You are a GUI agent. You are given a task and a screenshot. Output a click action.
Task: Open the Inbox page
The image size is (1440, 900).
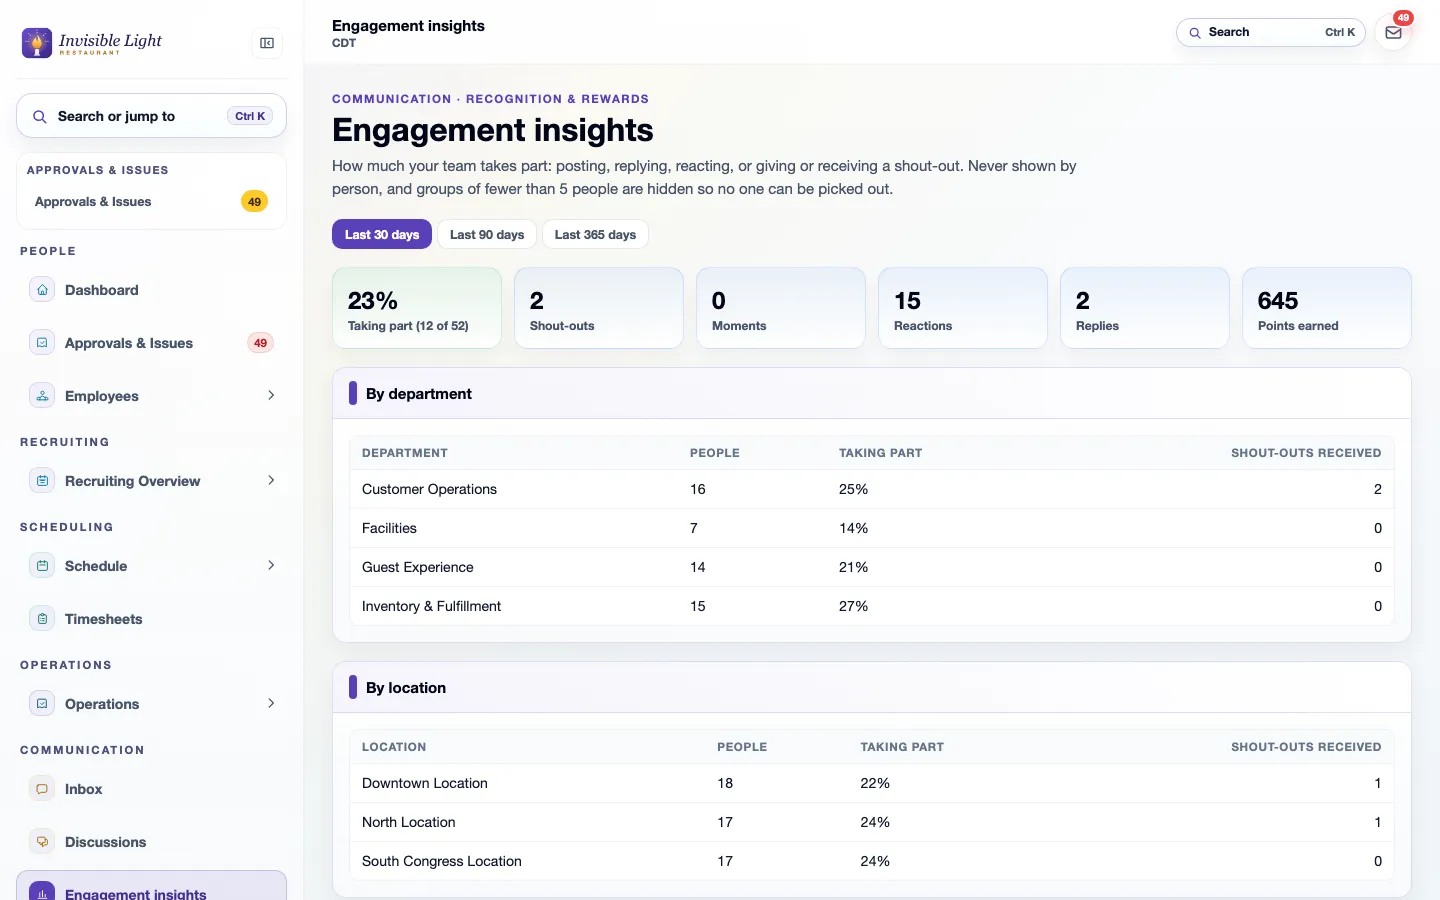click(x=151, y=789)
